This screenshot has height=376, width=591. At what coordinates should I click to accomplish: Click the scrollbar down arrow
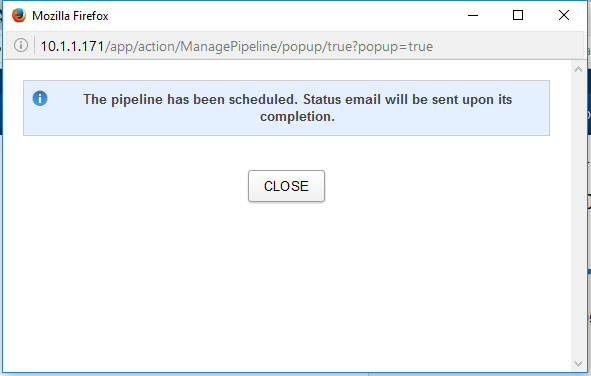pos(579,364)
